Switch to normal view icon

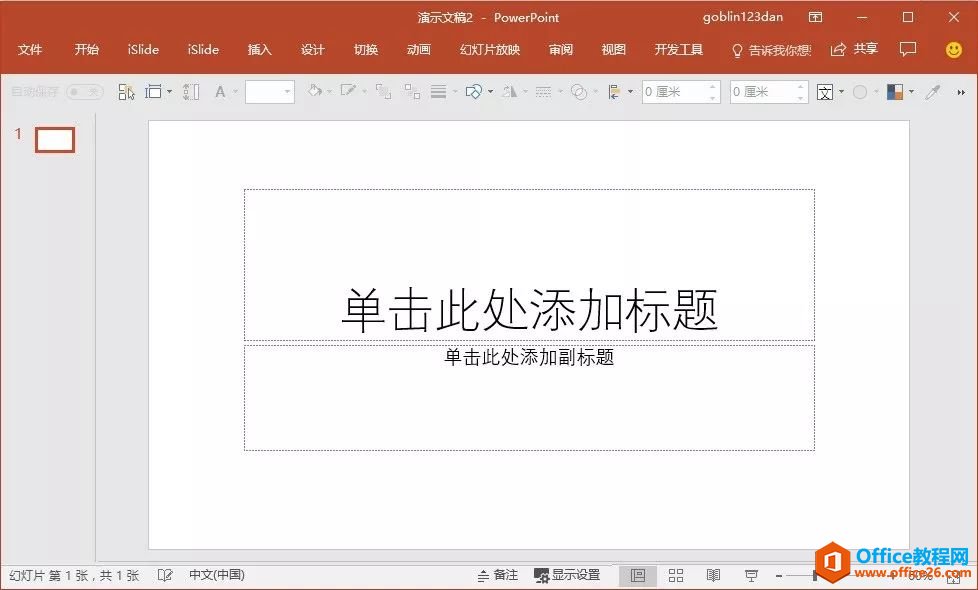point(637,576)
